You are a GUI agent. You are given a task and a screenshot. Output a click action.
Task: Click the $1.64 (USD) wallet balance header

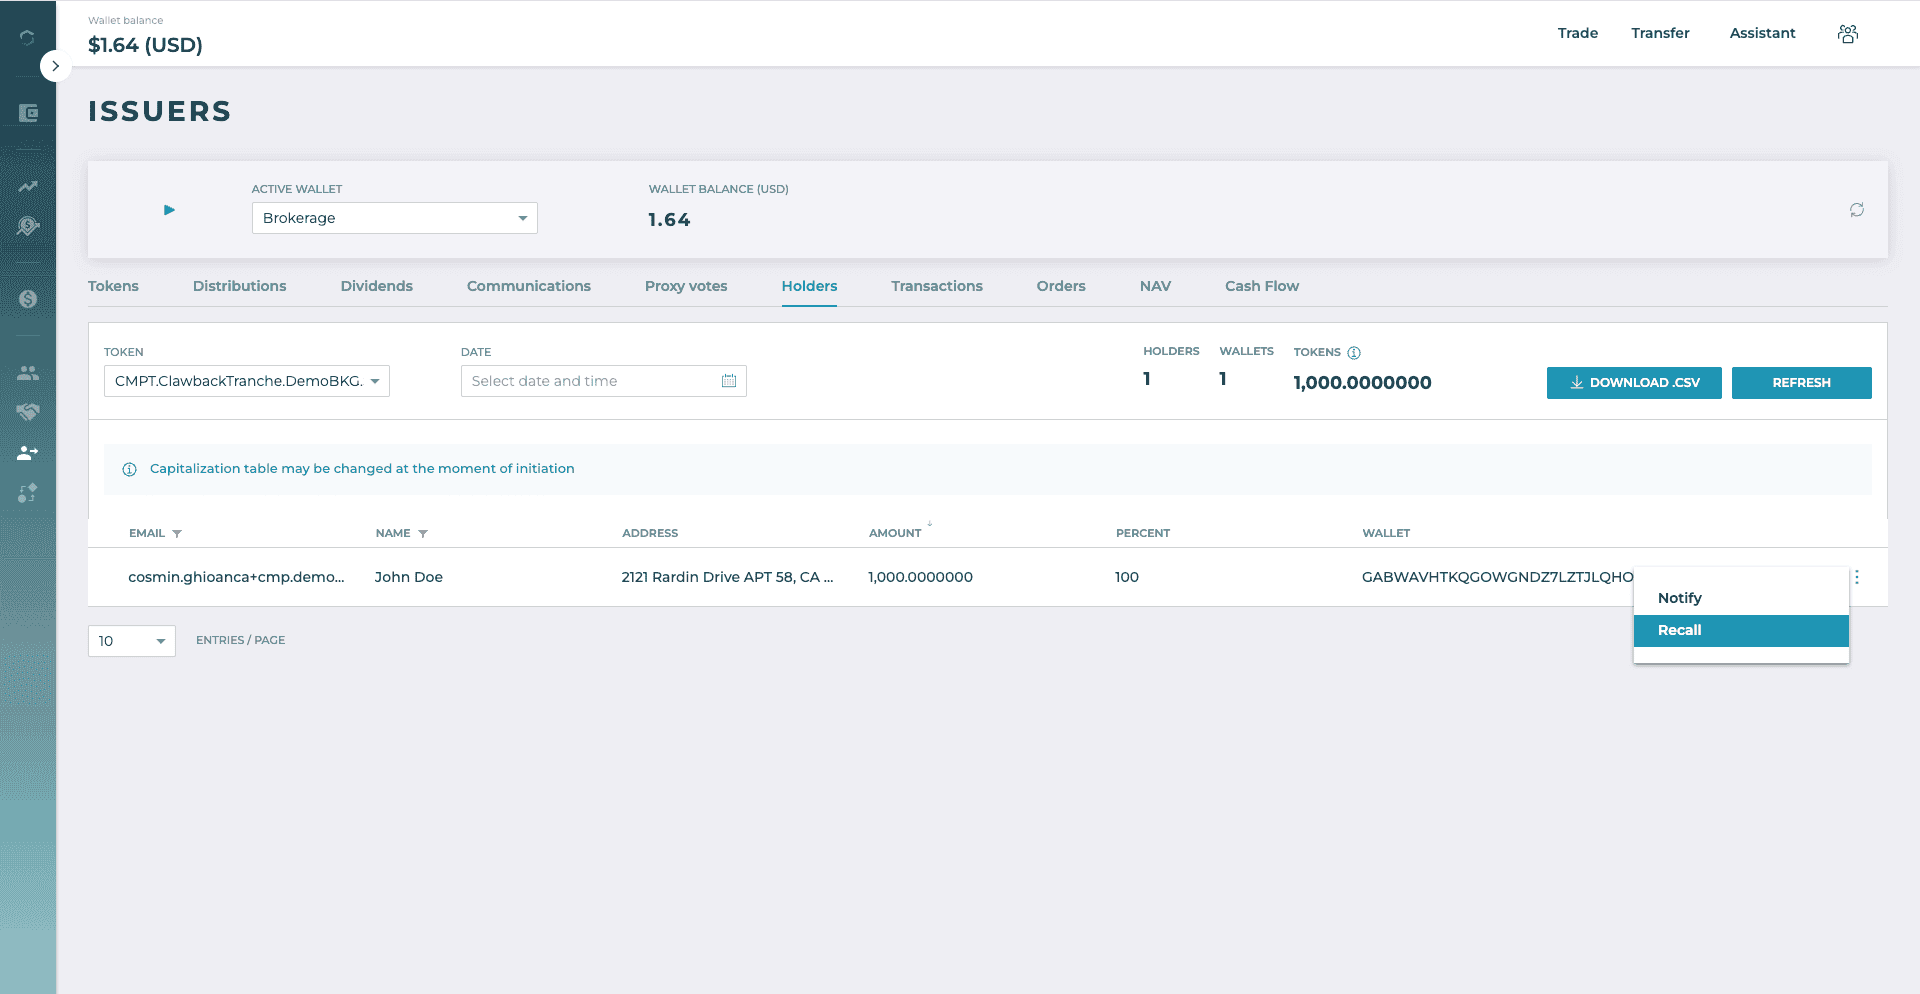[145, 45]
